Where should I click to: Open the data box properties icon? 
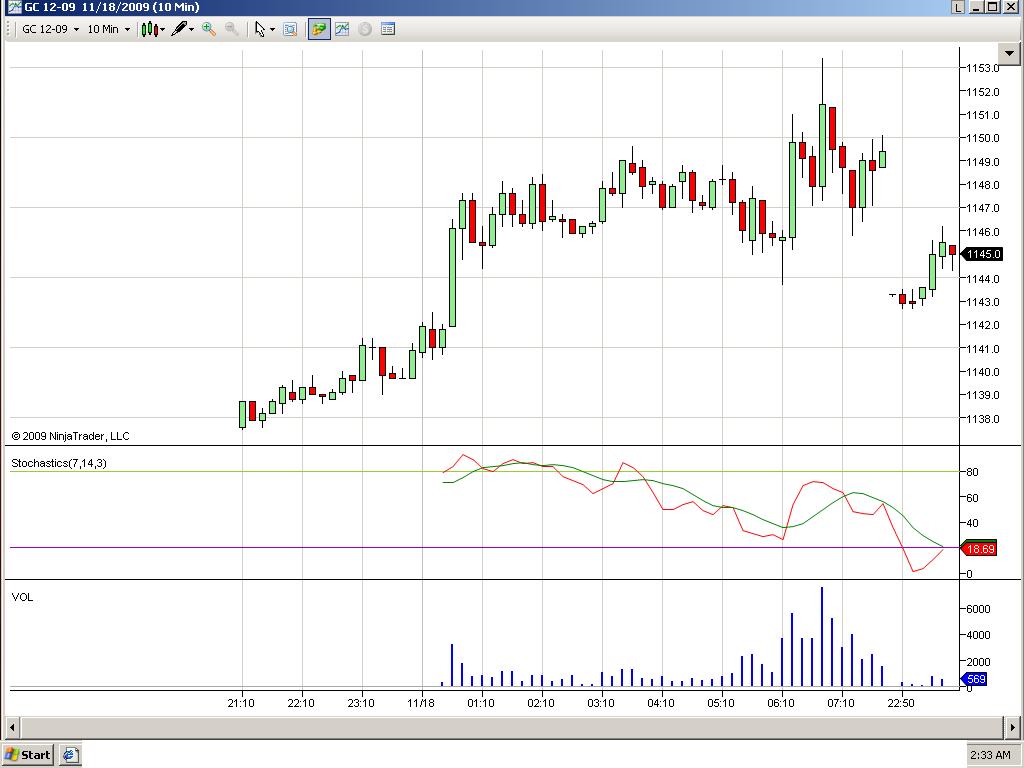tap(388, 29)
